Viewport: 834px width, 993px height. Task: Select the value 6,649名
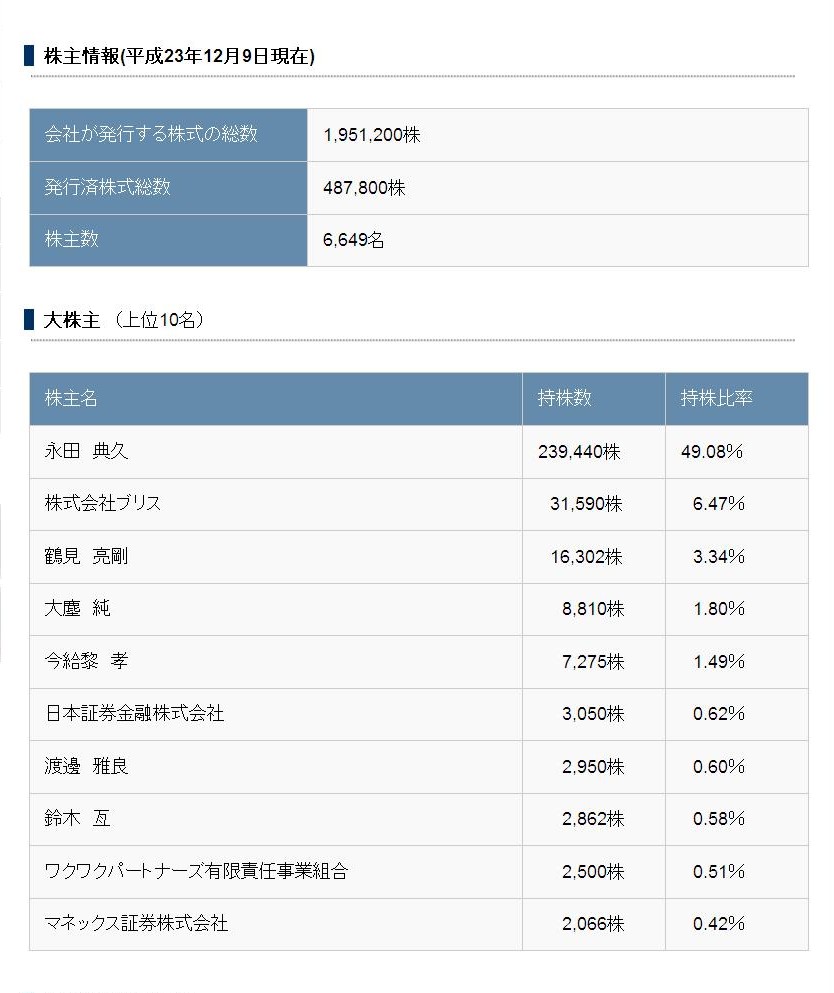pyautogui.click(x=353, y=240)
